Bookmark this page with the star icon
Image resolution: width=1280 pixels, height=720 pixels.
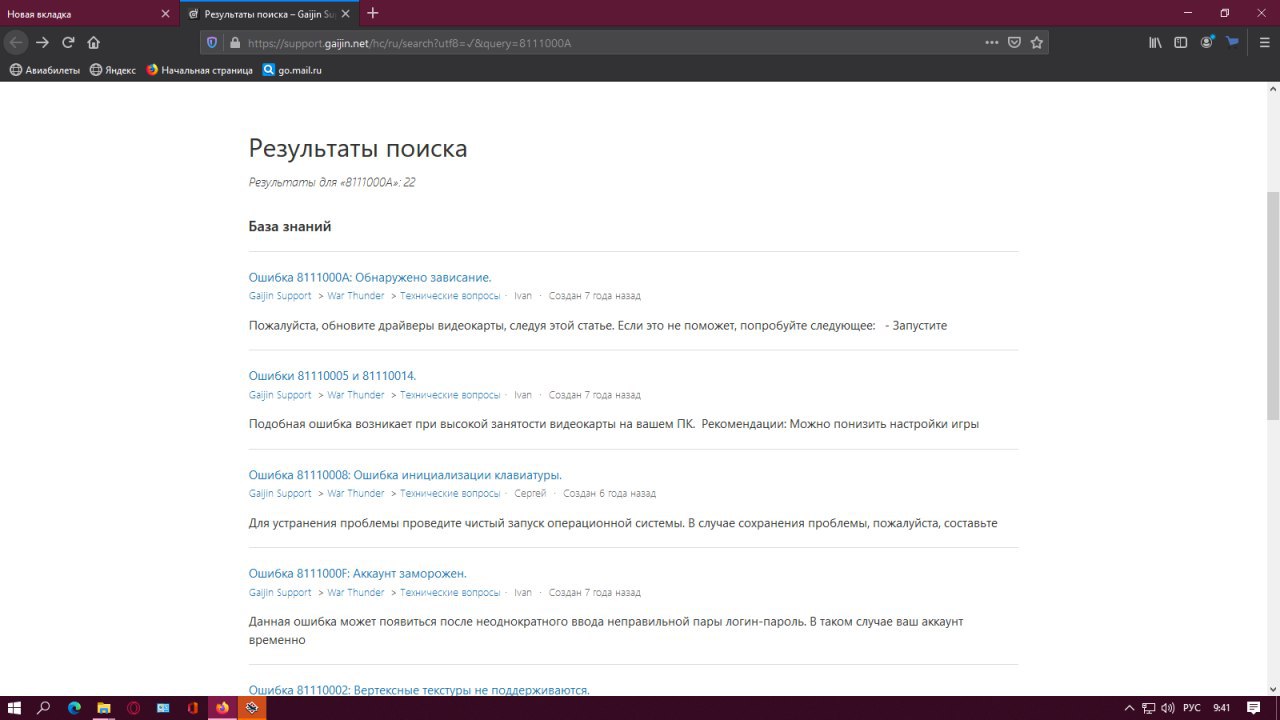[1037, 43]
